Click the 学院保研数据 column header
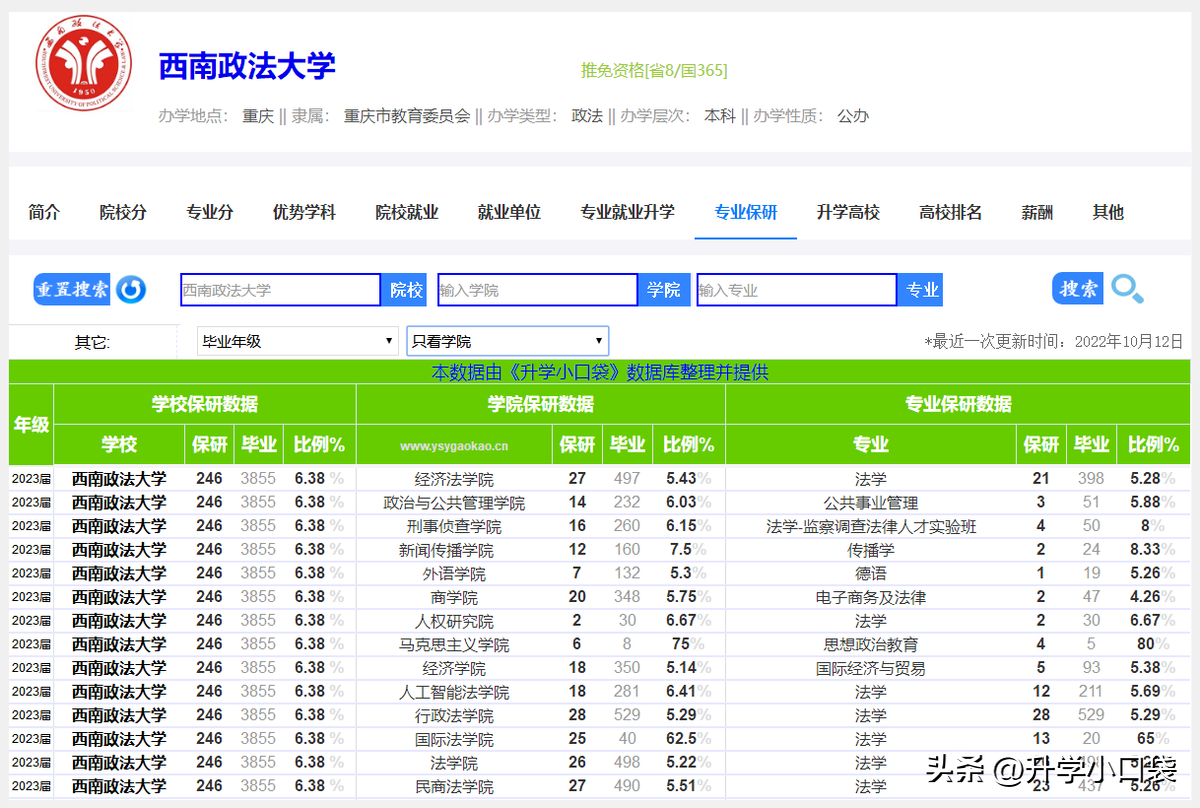 pyautogui.click(x=541, y=404)
